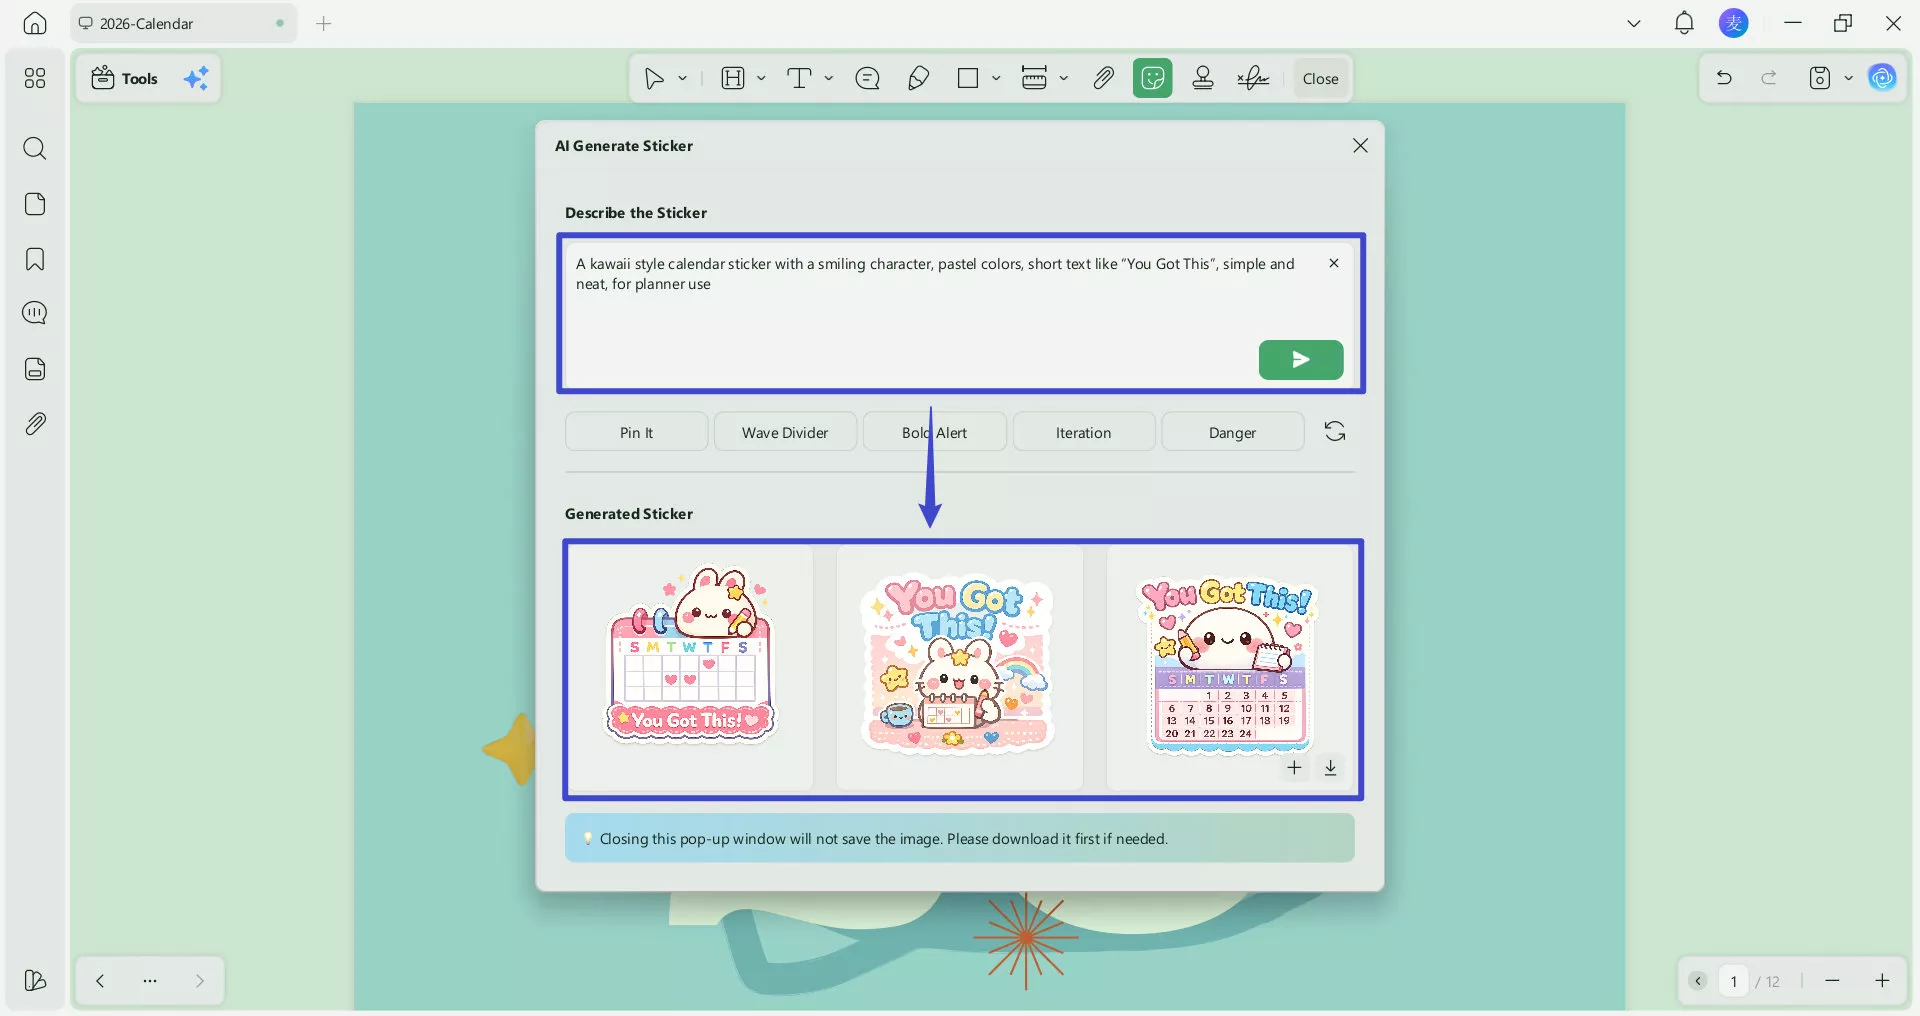
Task: Select the stamp tool
Action: 1203,78
